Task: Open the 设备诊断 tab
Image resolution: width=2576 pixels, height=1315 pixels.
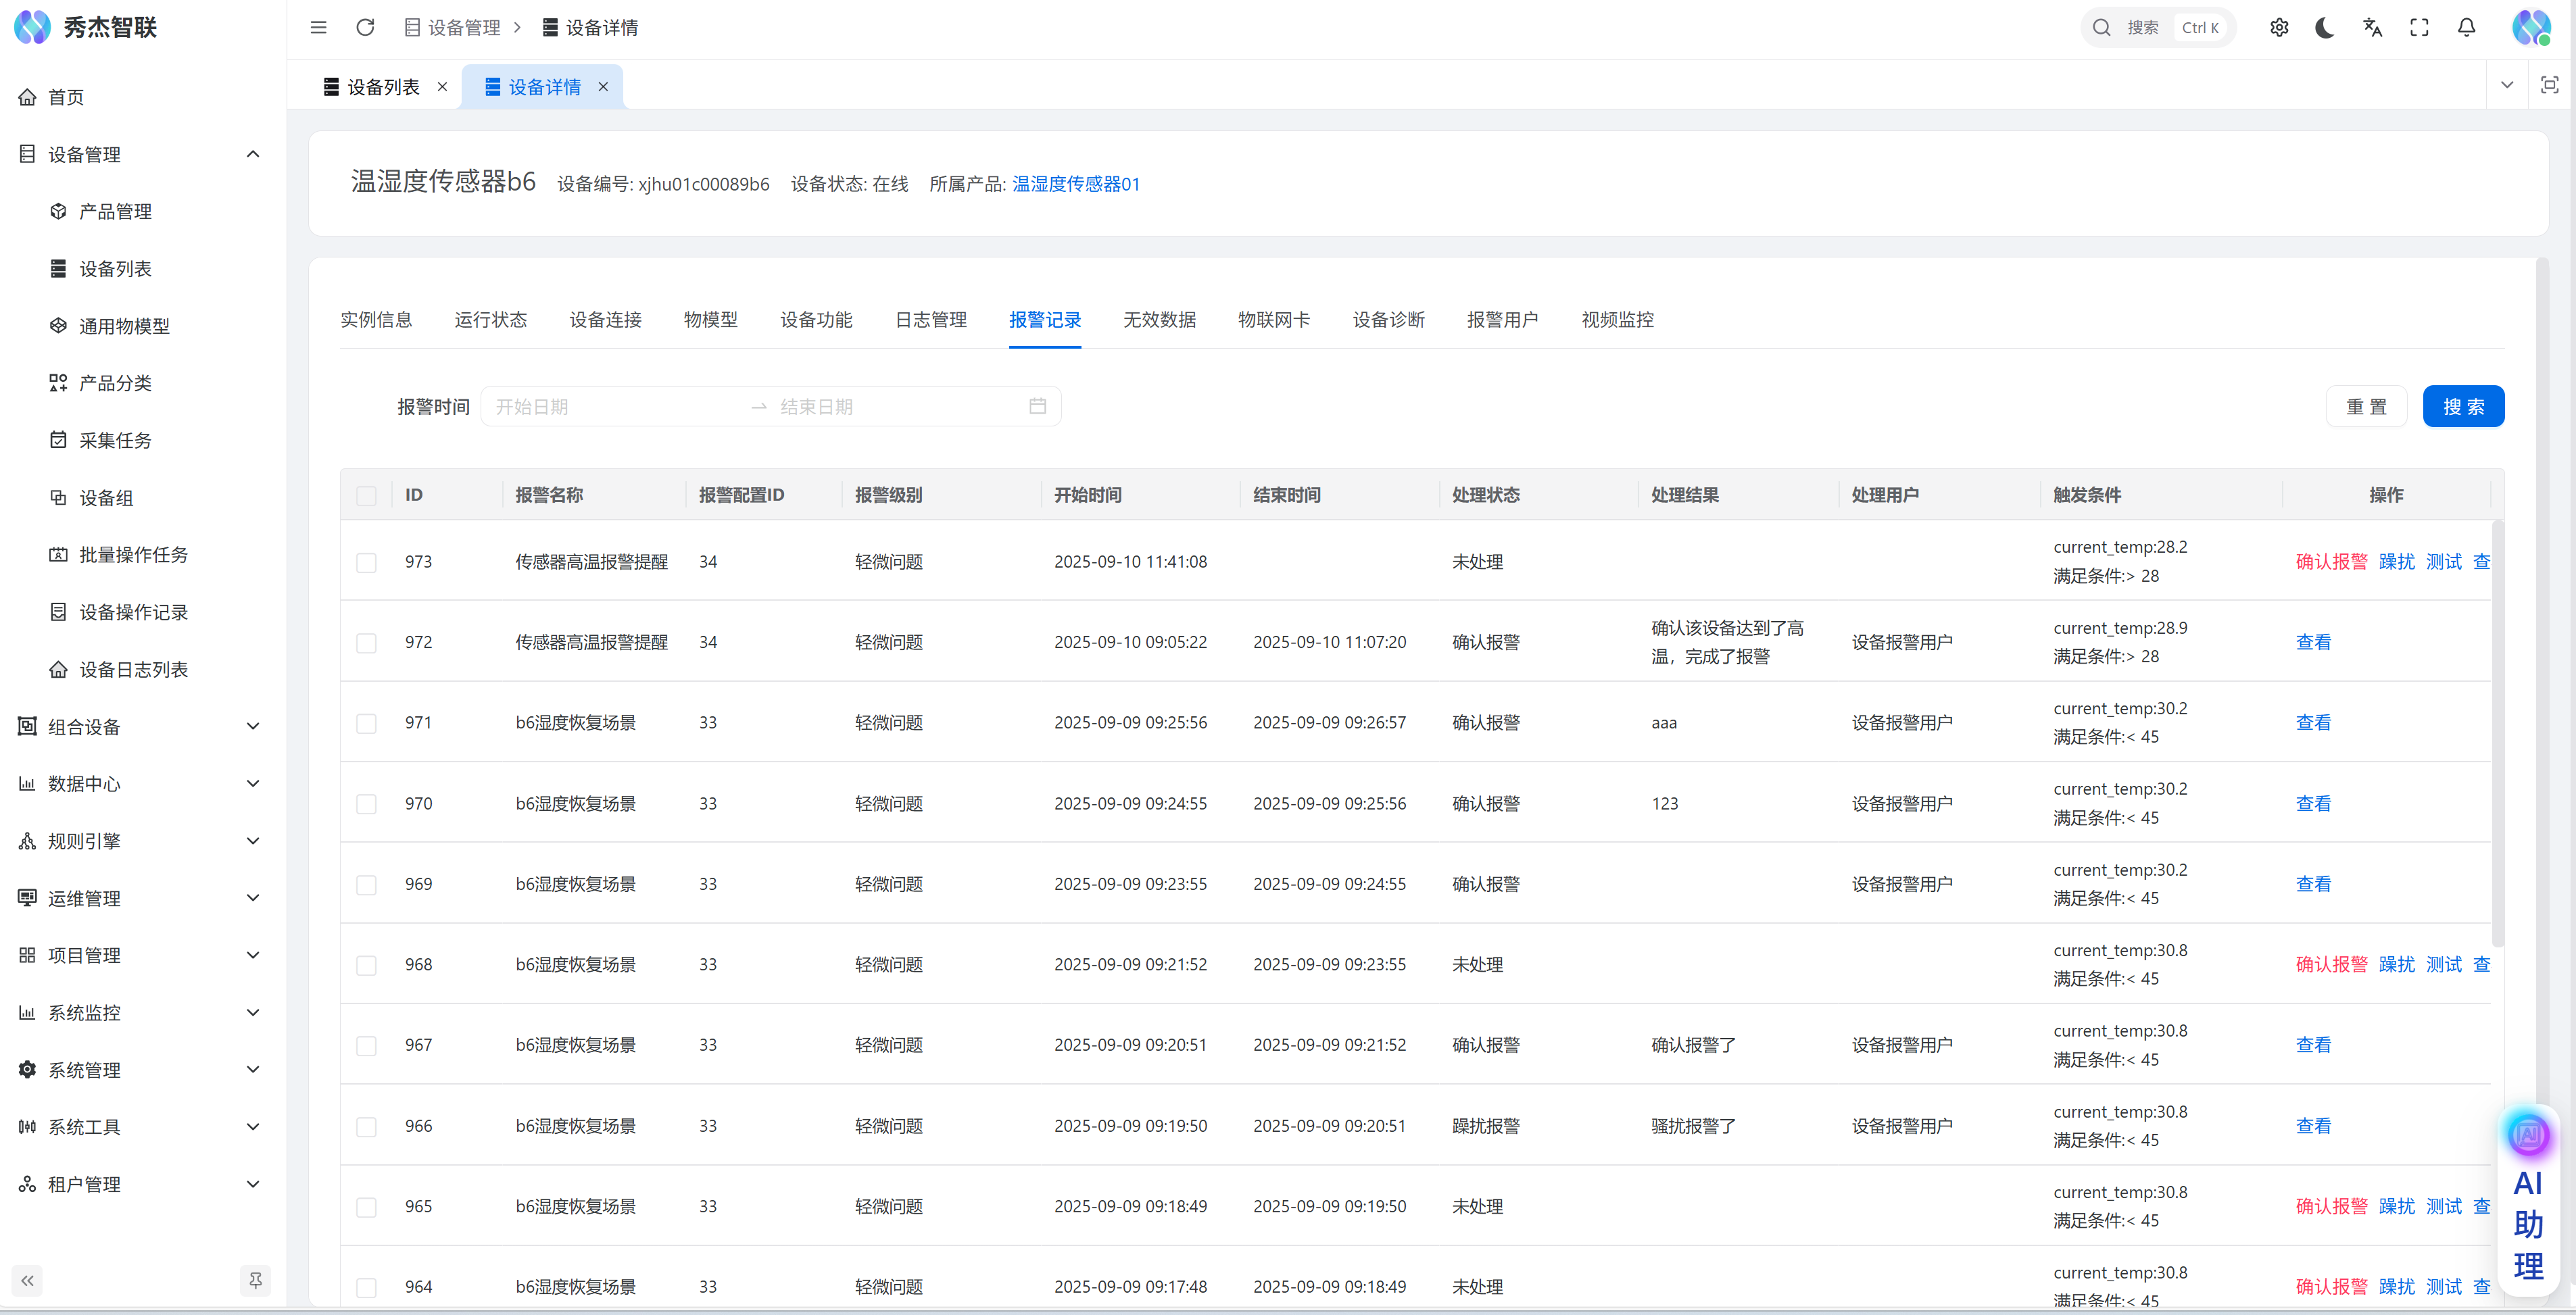Action: pos(1388,320)
